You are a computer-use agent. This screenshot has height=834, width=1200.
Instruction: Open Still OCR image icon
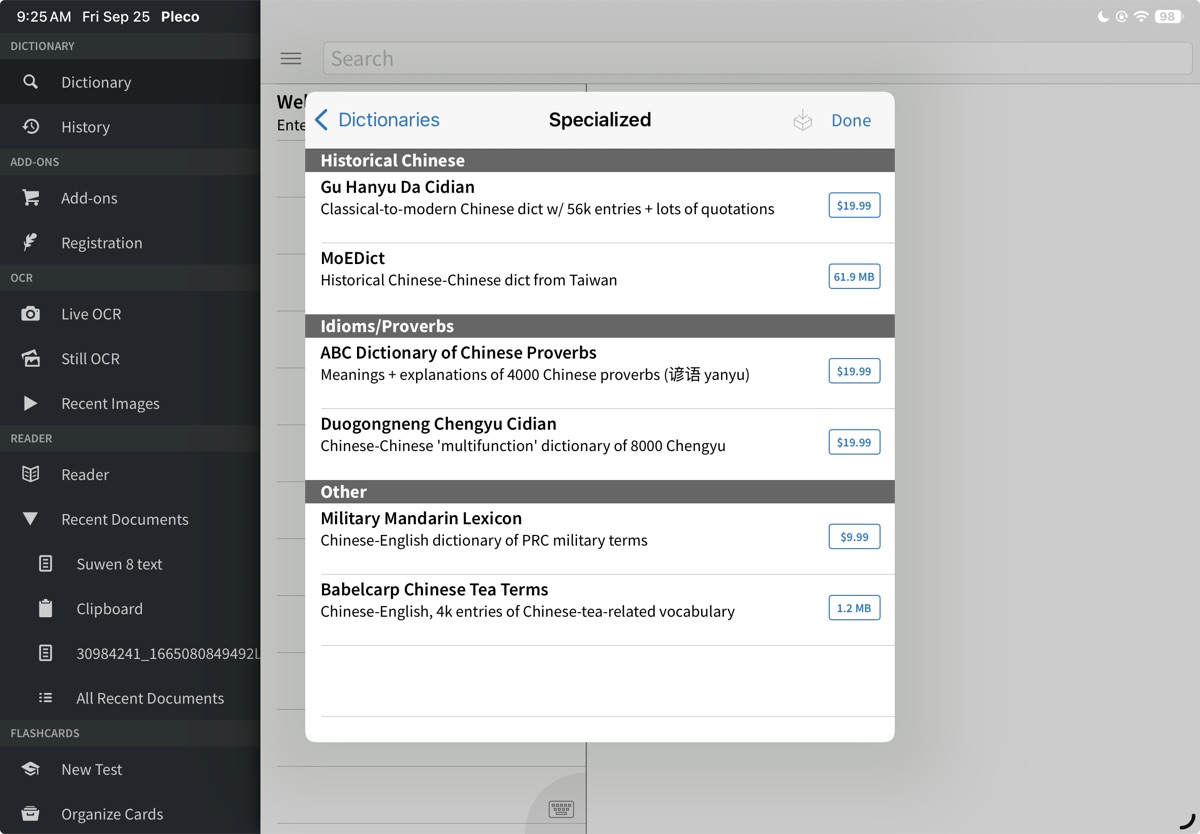31,358
